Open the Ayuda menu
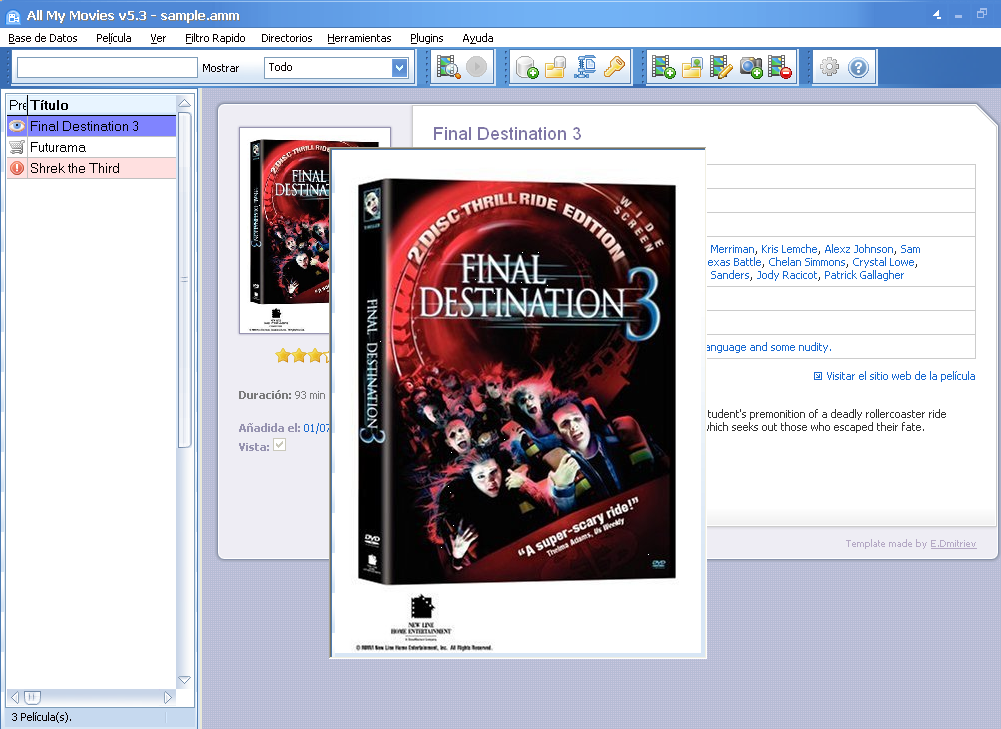 [x=478, y=38]
